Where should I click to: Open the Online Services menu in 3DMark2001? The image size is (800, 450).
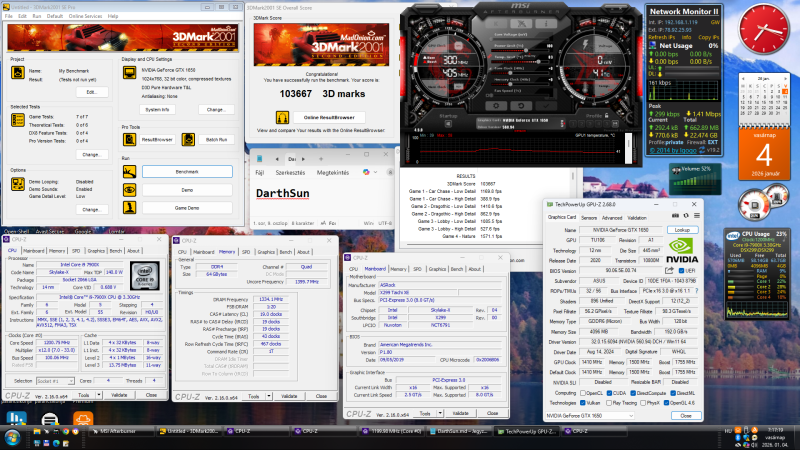(85, 16)
